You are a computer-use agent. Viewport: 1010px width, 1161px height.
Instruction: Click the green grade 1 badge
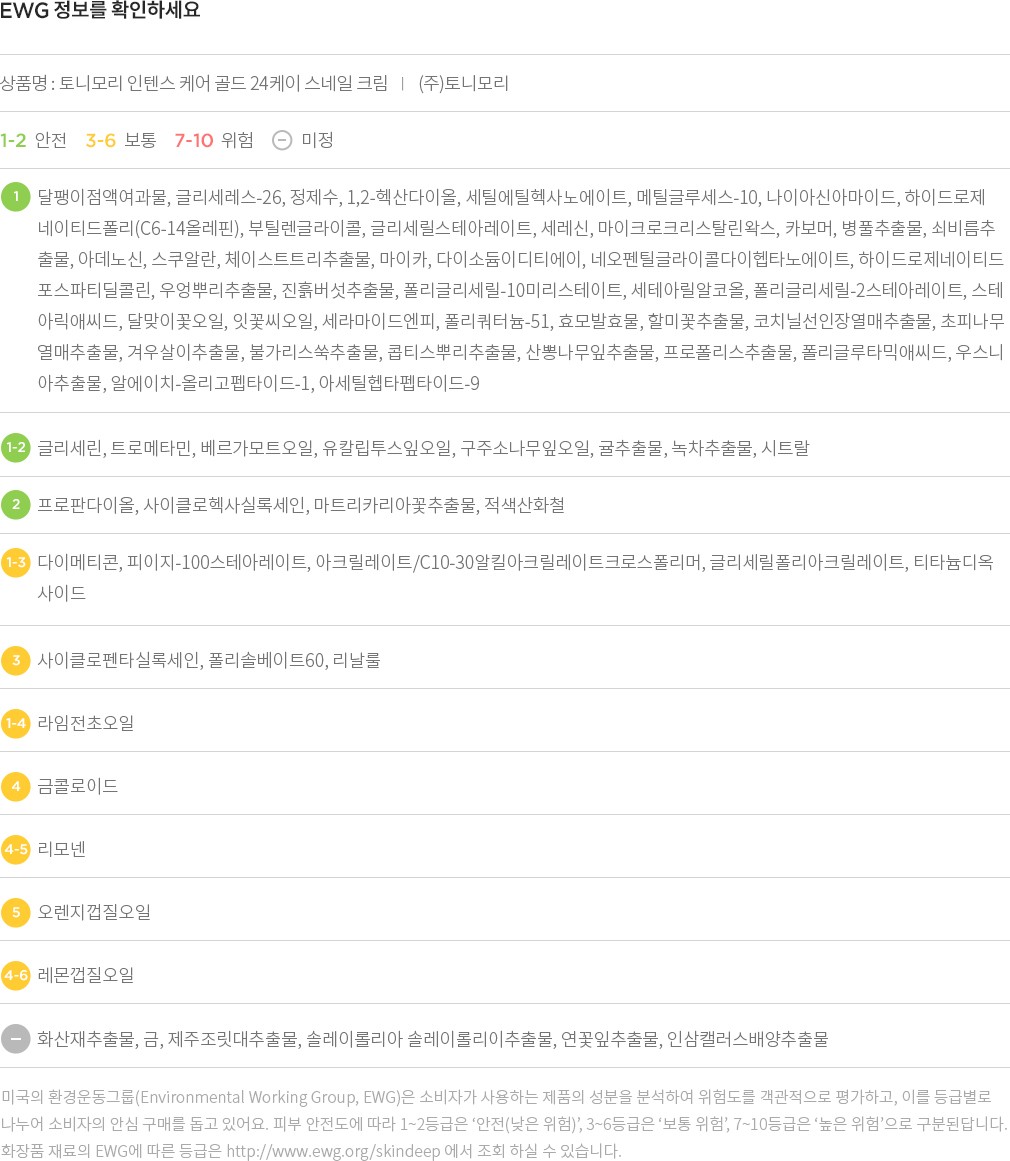(16, 196)
